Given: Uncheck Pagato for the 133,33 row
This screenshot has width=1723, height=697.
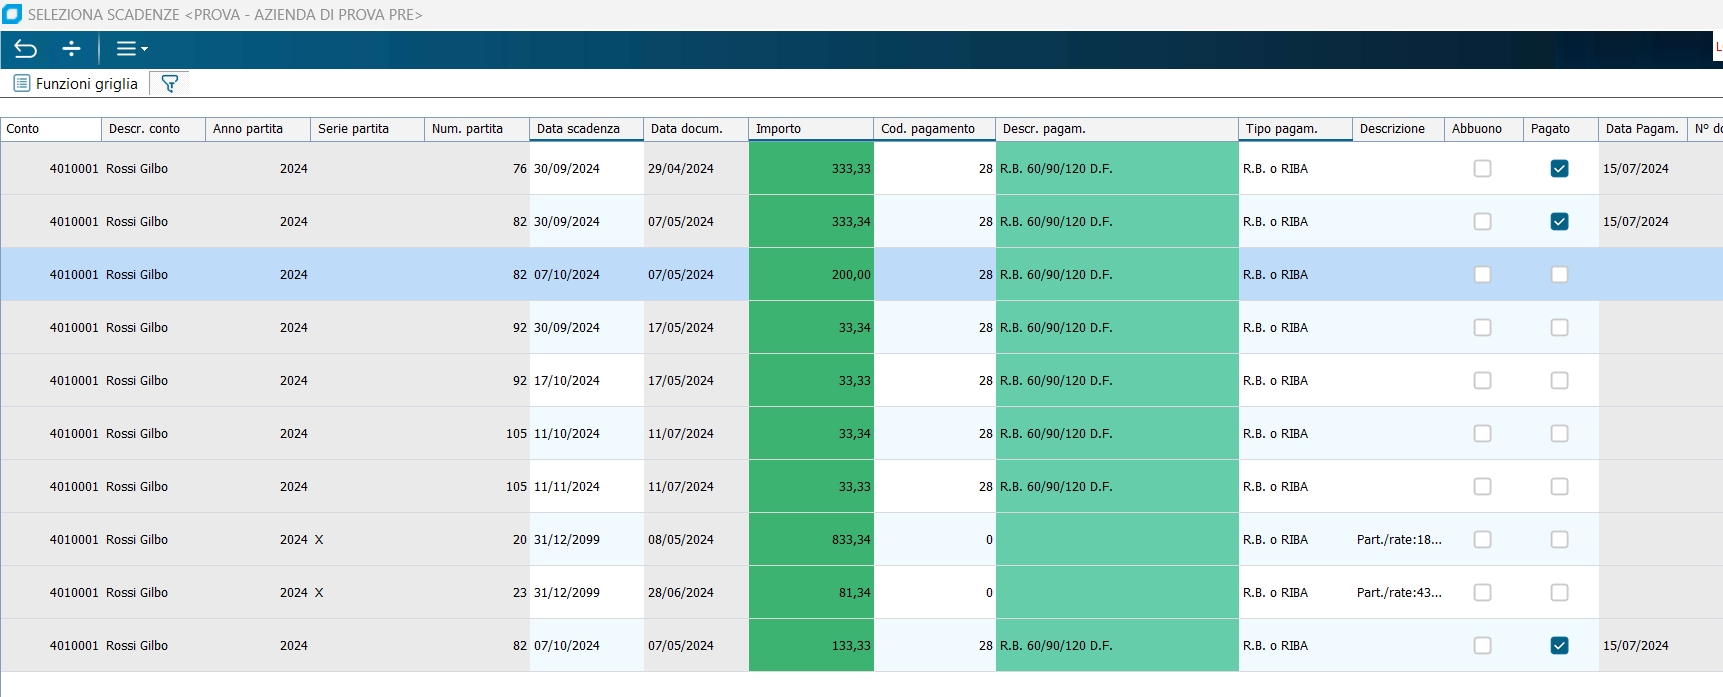Looking at the screenshot, I should (x=1559, y=646).
